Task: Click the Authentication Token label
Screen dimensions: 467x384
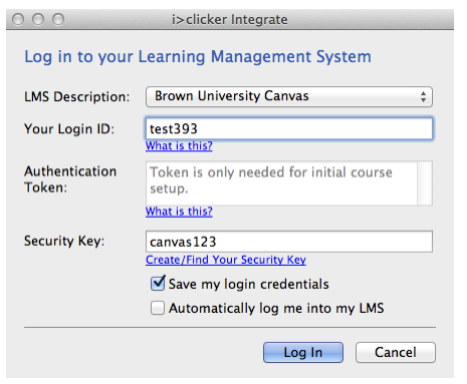Action: click(70, 179)
